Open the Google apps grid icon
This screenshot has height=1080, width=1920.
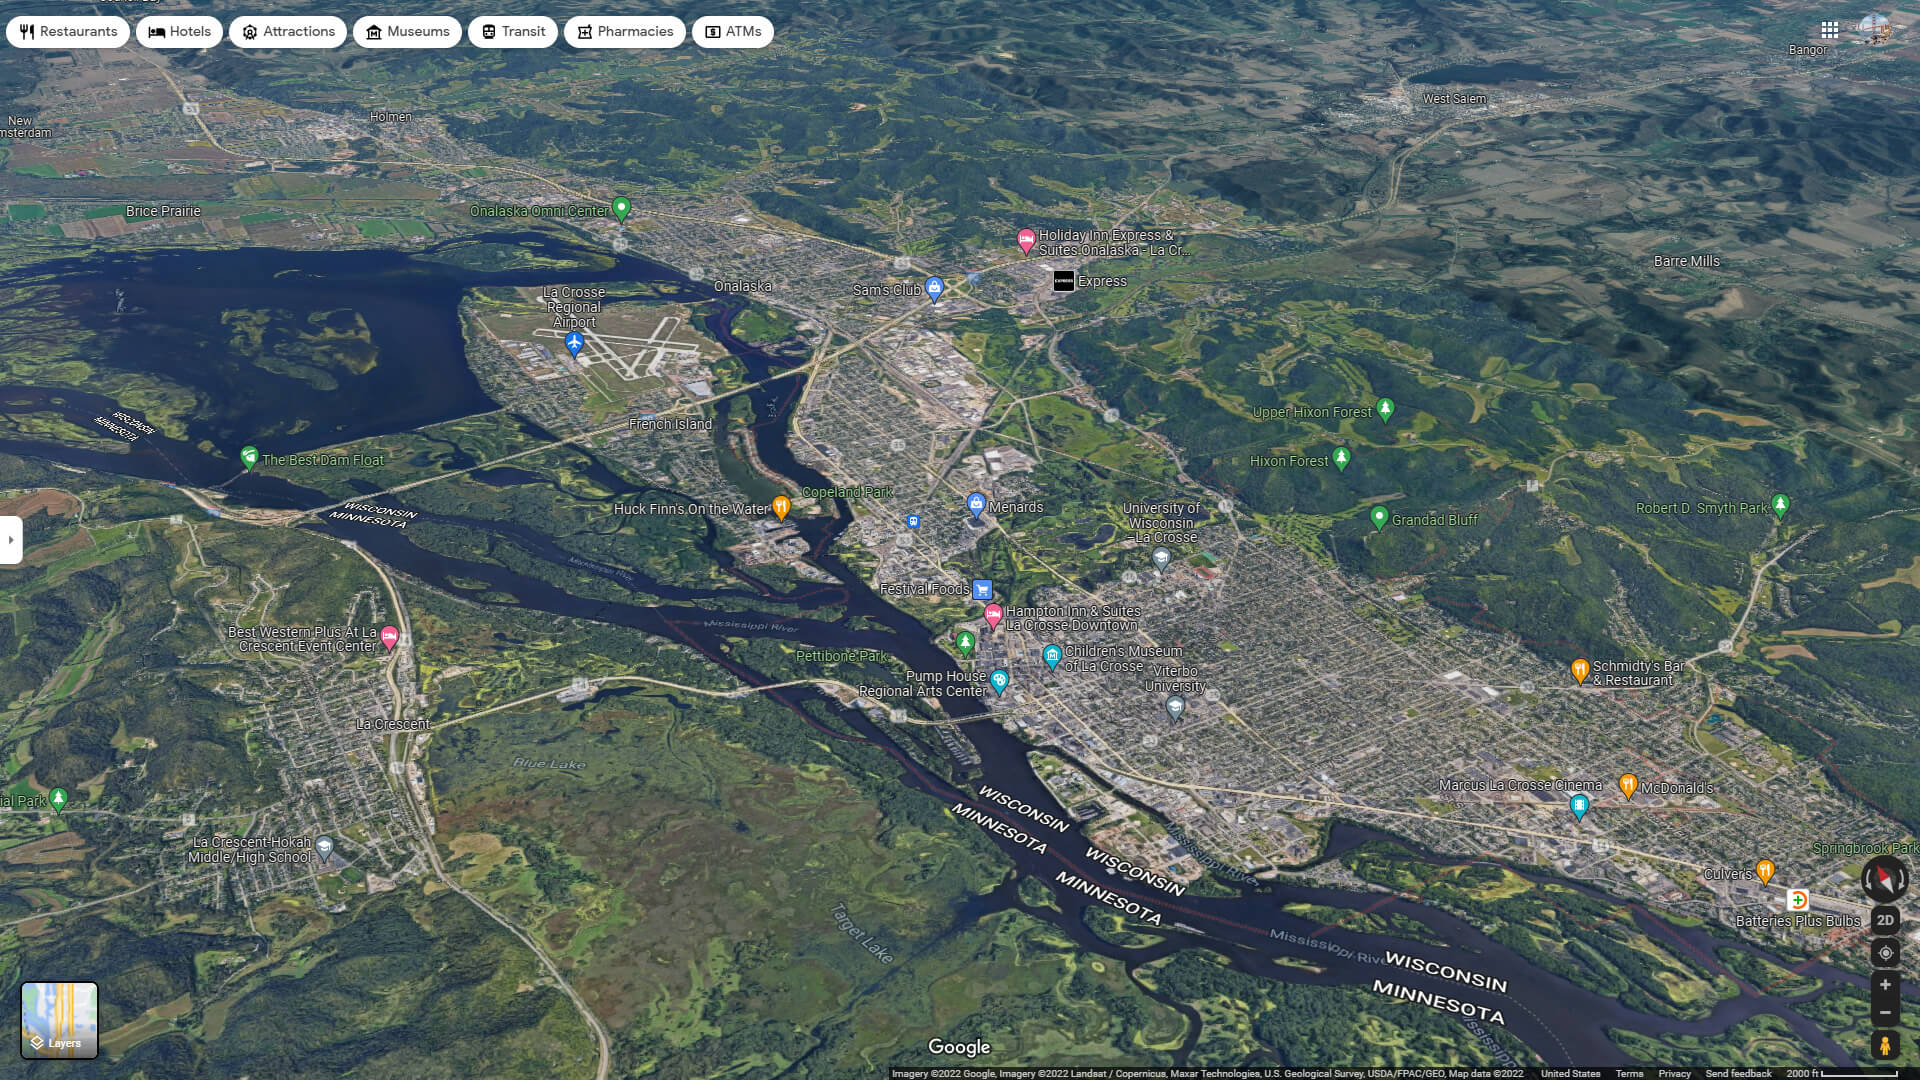point(1829,30)
